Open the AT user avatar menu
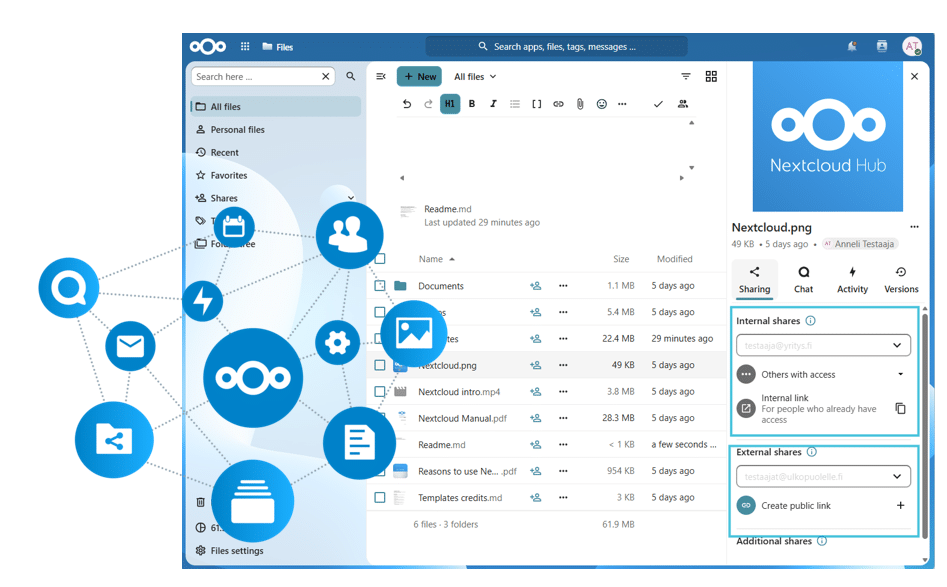Image resolution: width=947 pixels, height=587 pixels. (911, 47)
